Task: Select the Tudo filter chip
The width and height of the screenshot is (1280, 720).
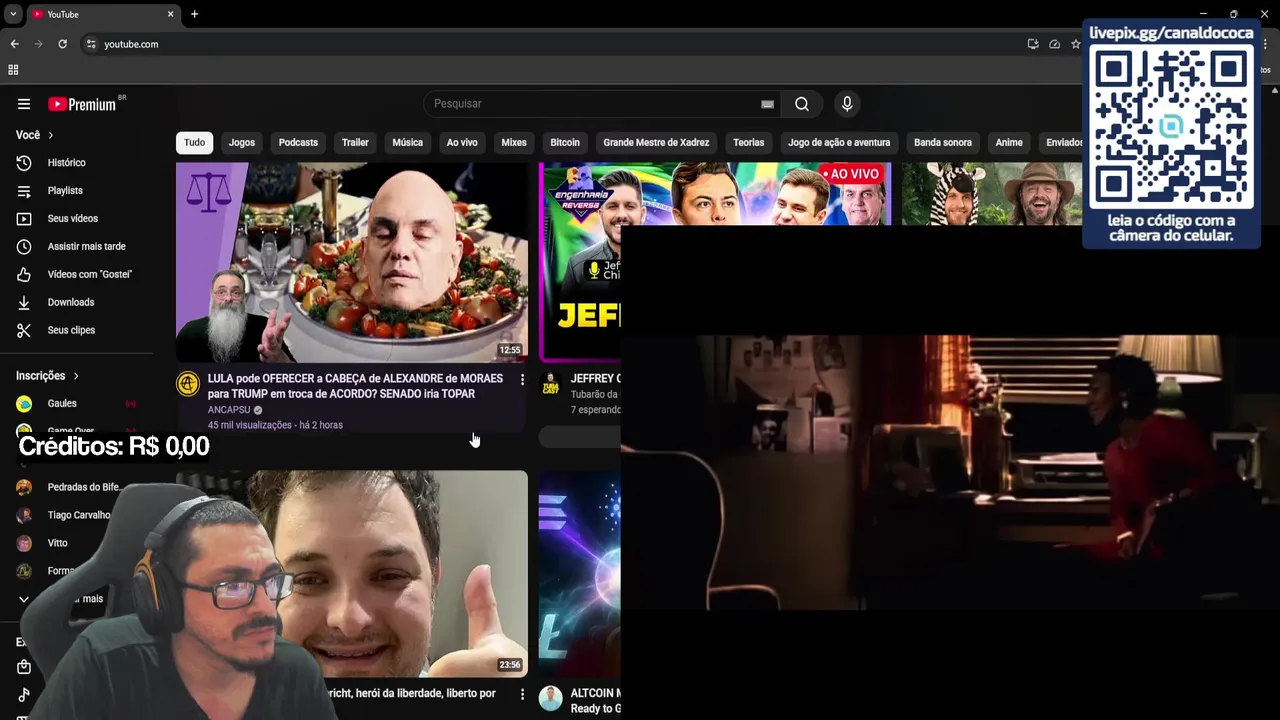Action: [194, 142]
